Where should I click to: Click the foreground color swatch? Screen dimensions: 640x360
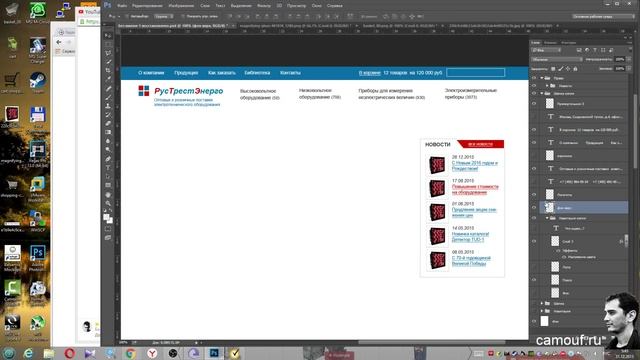coord(107,217)
